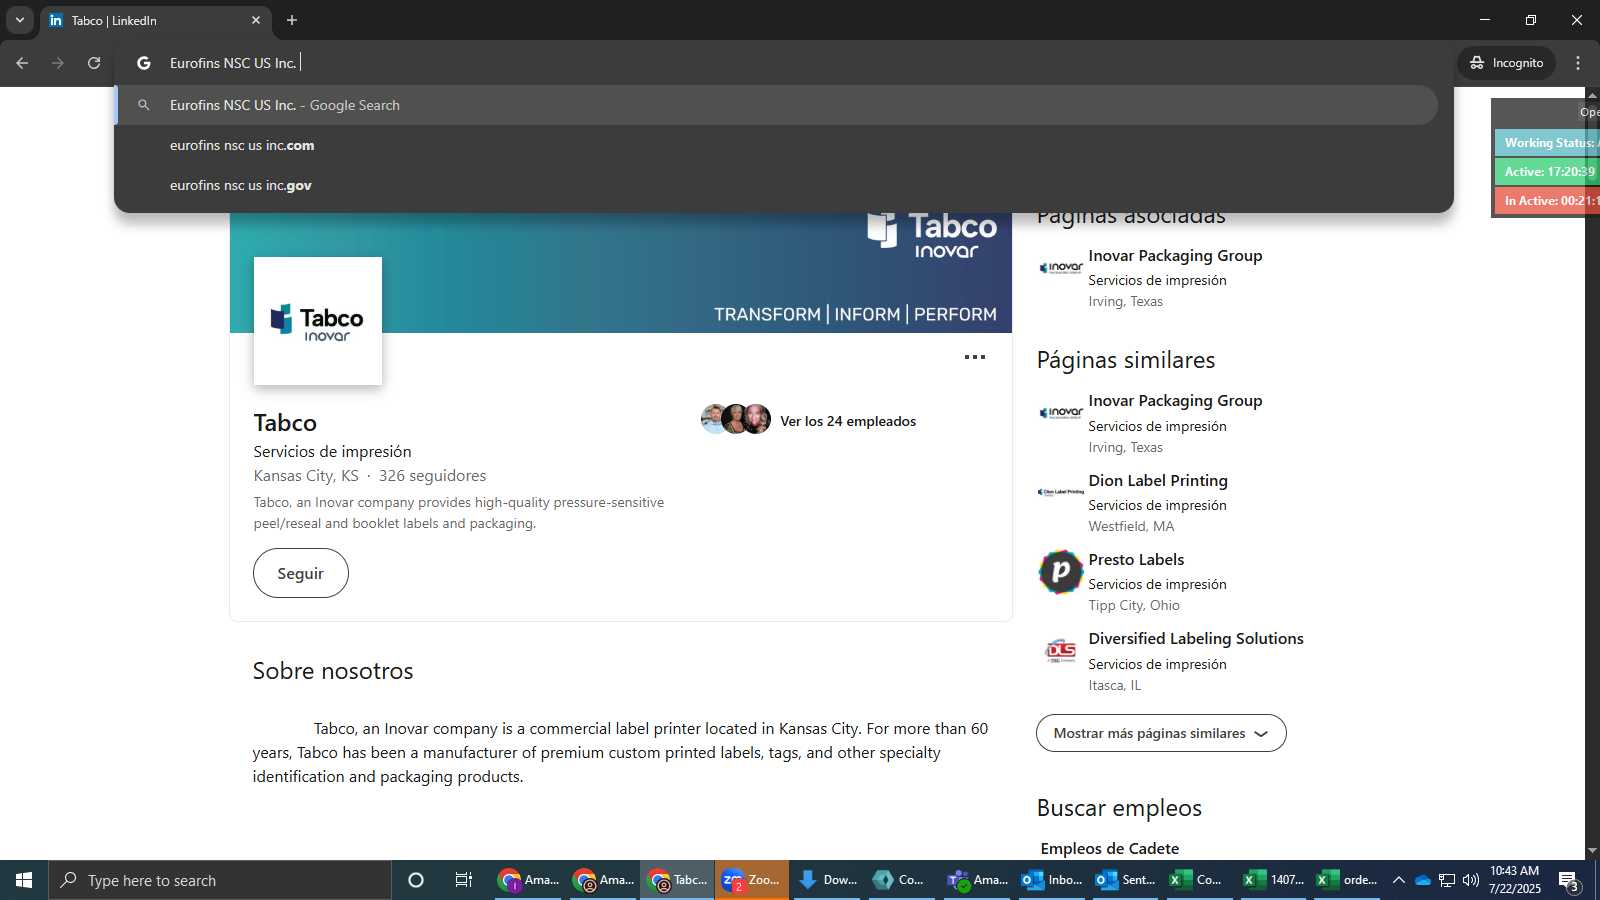Click the taskbar search box
Viewport: 1600px width, 900px height.
pyautogui.click(x=220, y=880)
